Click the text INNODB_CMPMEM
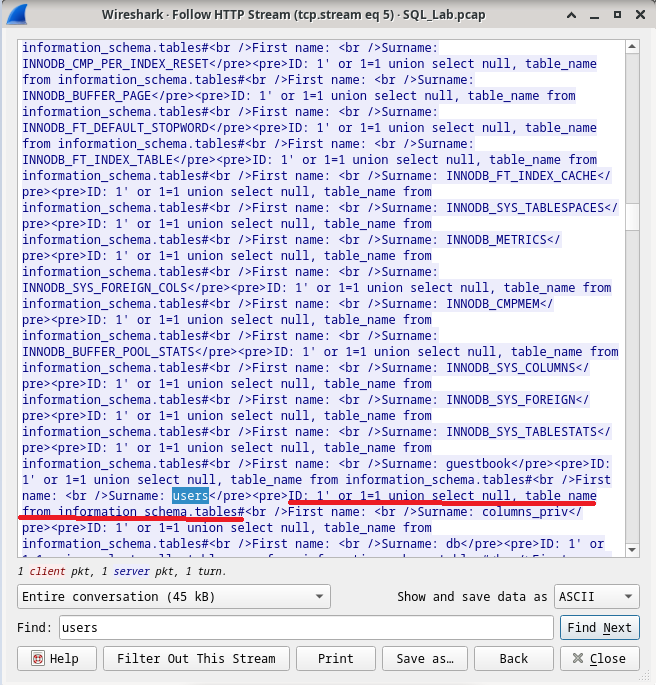The height and width of the screenshot is (685, 656). coord(493,304)
